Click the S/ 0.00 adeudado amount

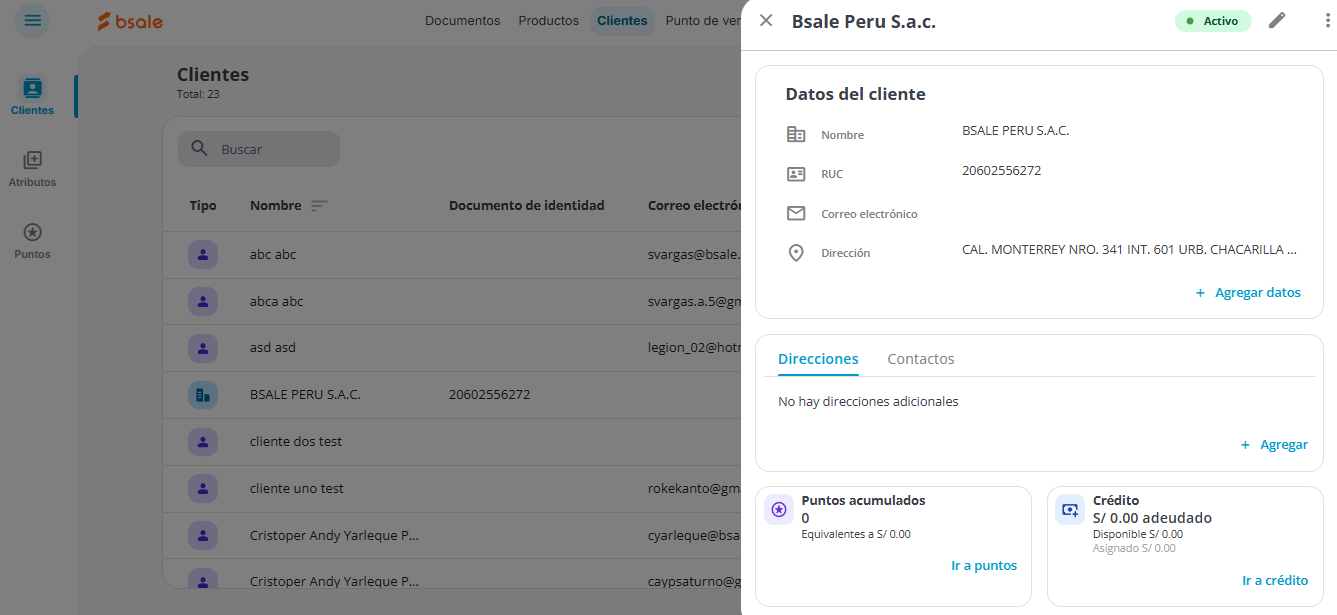[x=1152, y=518]
